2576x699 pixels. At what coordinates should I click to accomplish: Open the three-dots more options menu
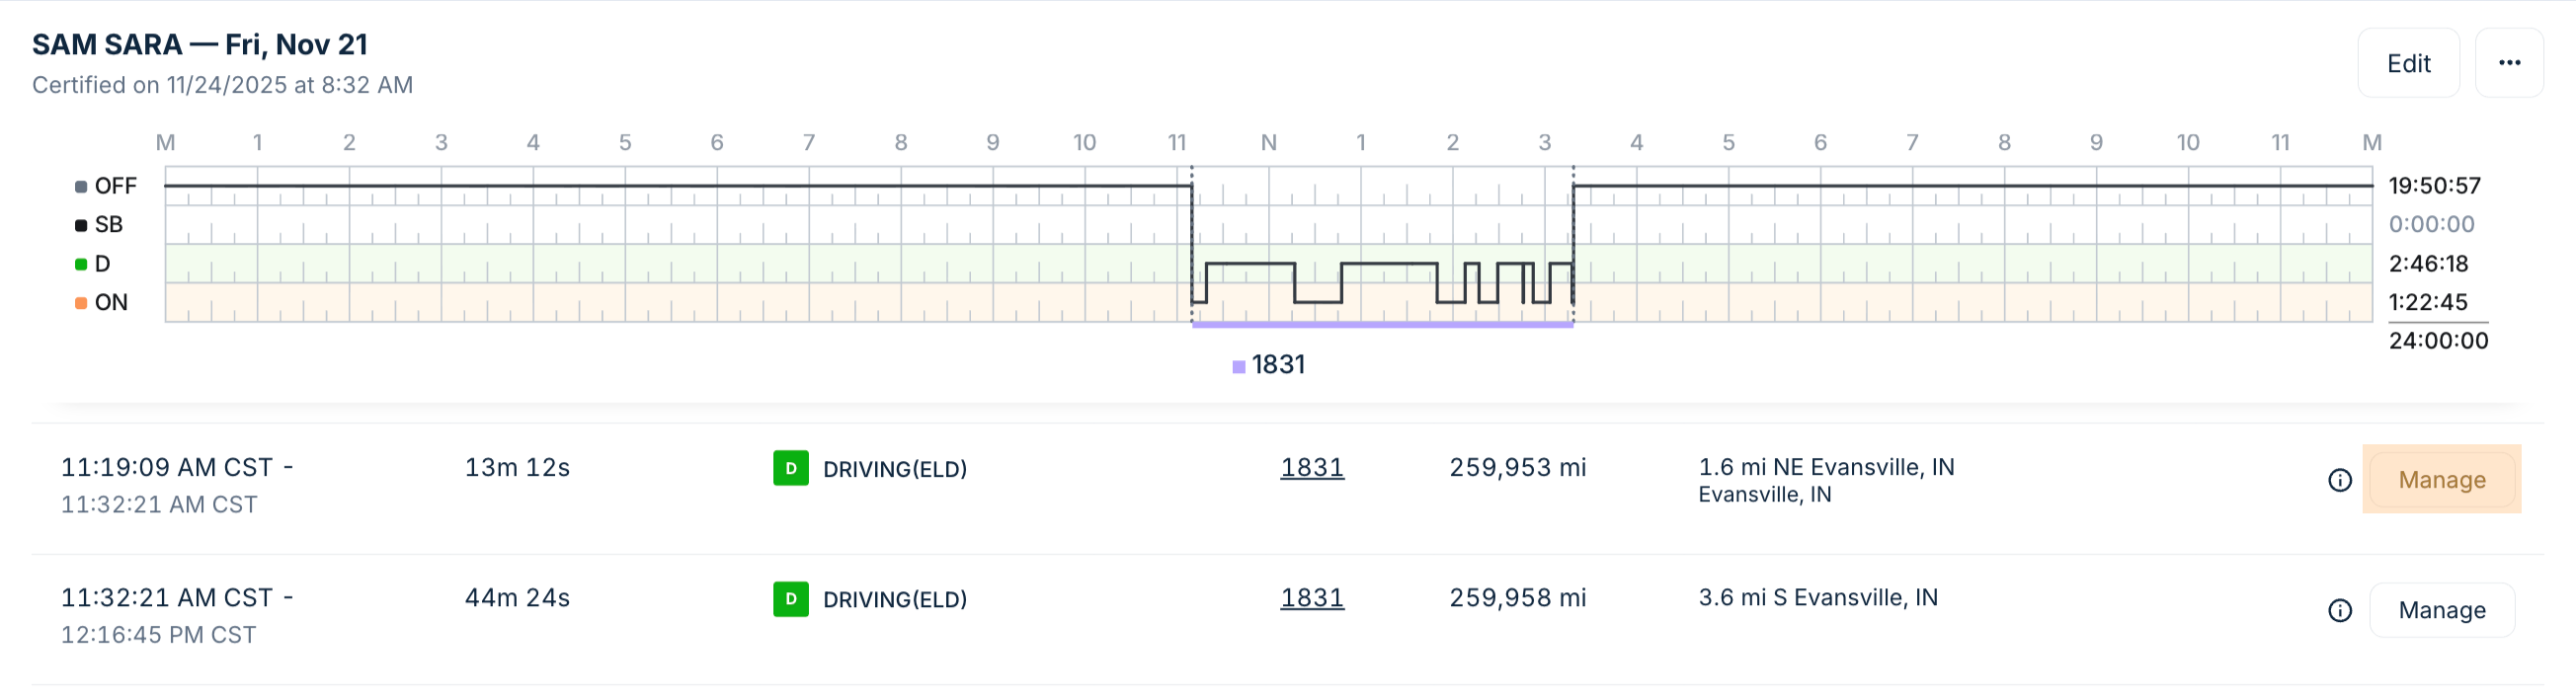click(x=2508, y=63)
